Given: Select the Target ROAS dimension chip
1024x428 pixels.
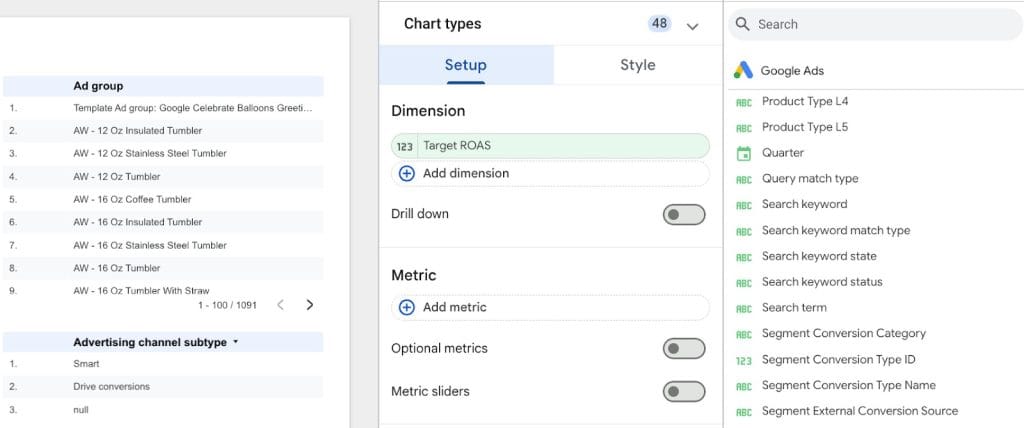Looking at the screenshot, I should (550, 146).
